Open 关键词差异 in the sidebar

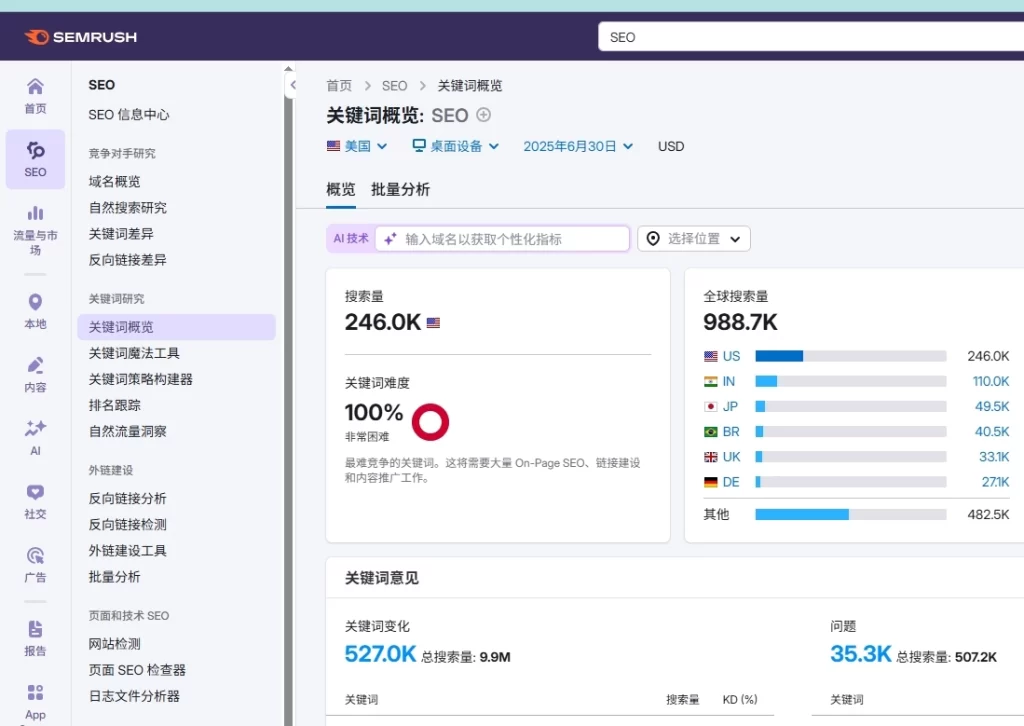[121, 234]
